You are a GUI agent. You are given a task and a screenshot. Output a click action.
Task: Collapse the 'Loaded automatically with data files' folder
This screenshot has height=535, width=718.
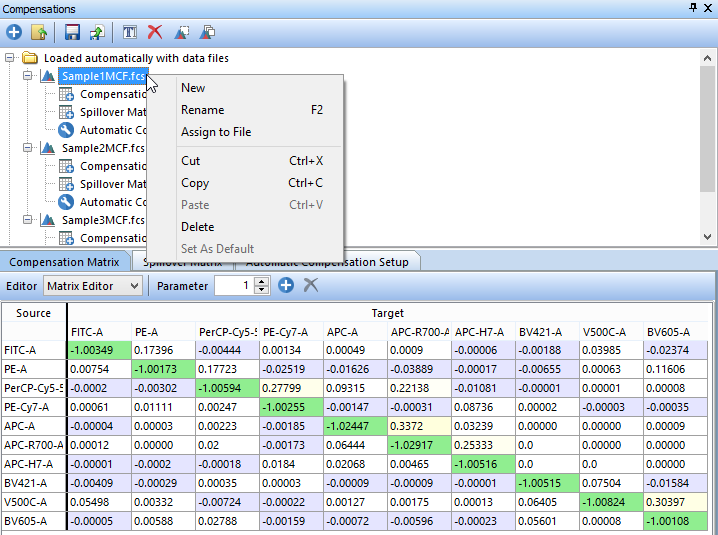coord(10,58)
